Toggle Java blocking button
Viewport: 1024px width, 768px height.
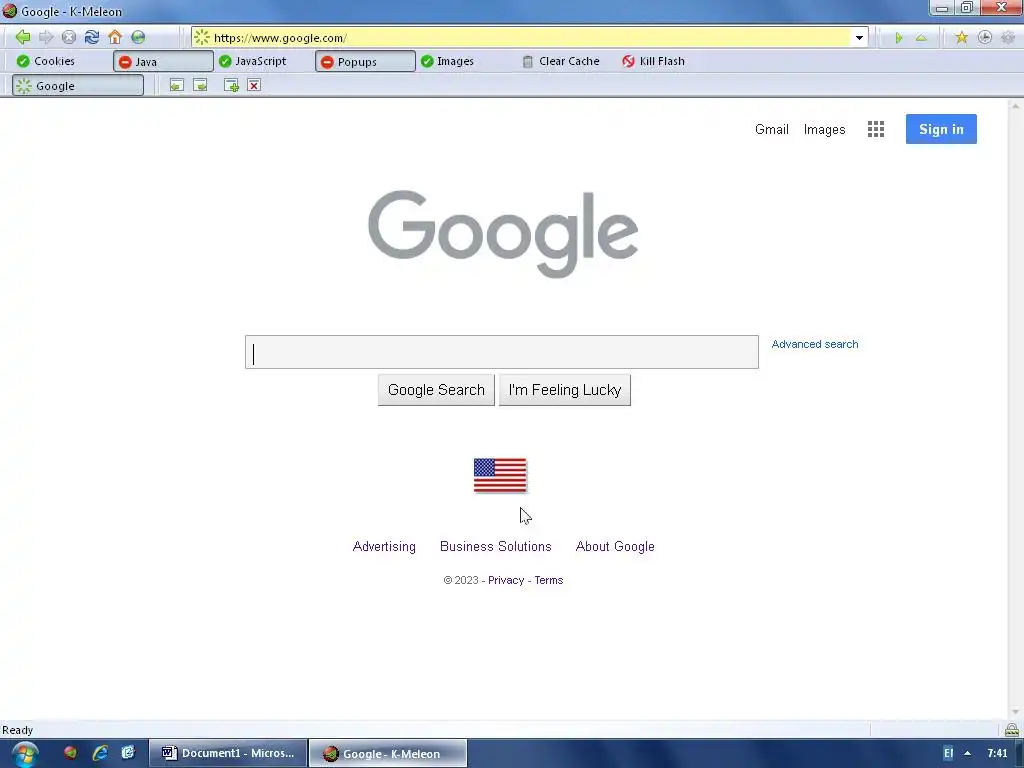click(163, 61)
